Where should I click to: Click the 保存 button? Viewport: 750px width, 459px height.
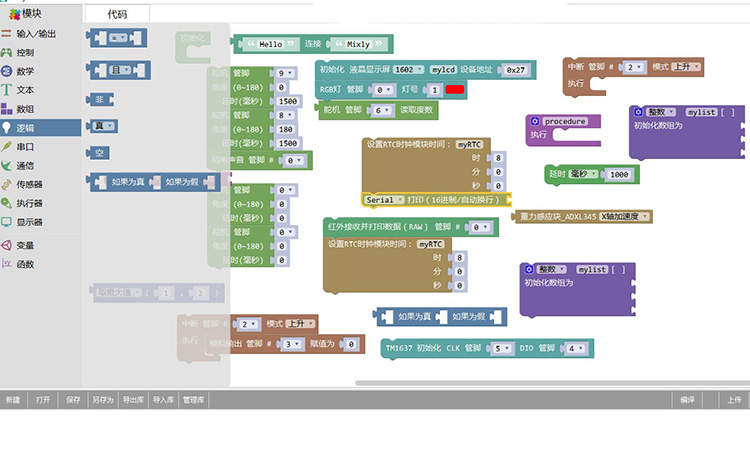(73, 400)
